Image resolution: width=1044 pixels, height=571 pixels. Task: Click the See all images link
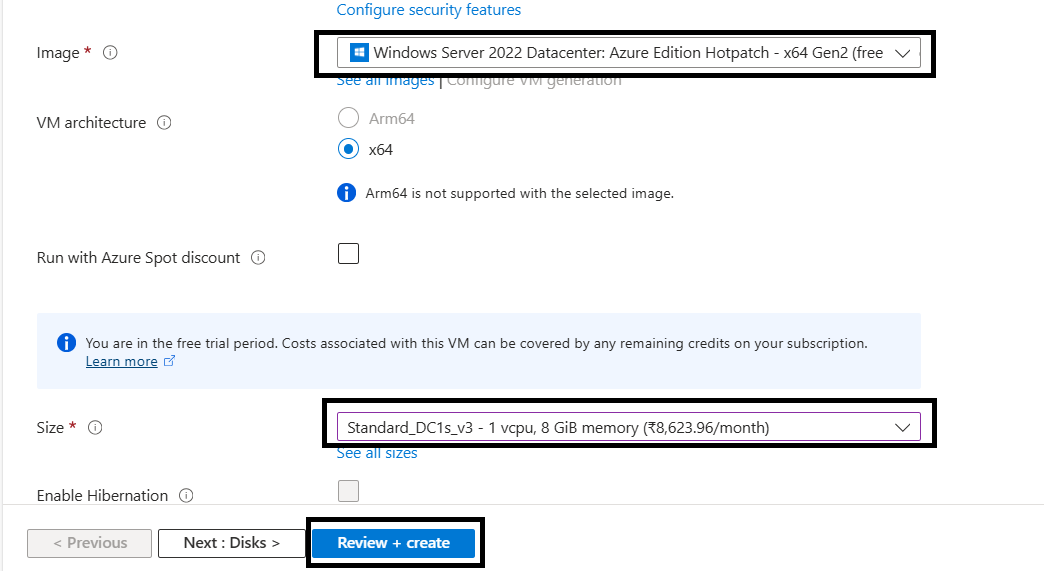pos(385,80)
